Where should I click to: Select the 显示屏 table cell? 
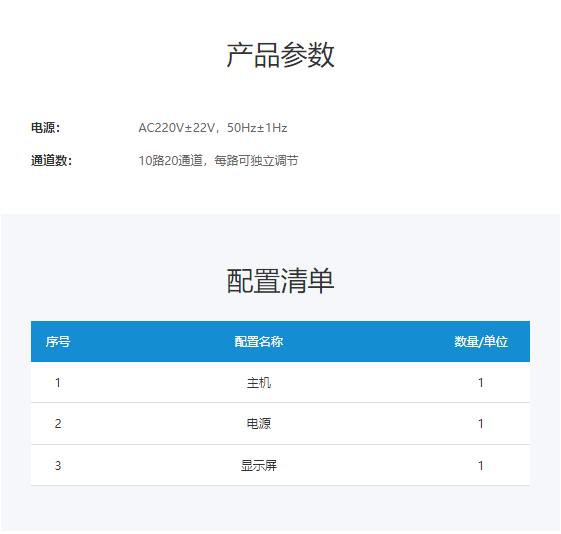(x=259, y=466)
